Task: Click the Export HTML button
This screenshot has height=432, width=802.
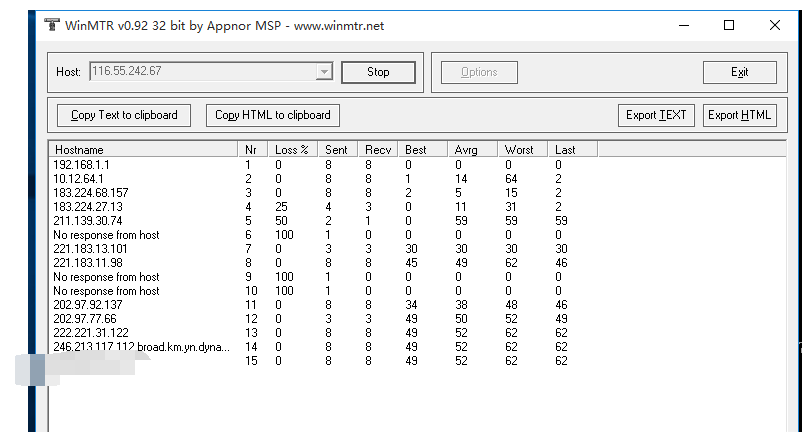Action: (x=739, y=115)
